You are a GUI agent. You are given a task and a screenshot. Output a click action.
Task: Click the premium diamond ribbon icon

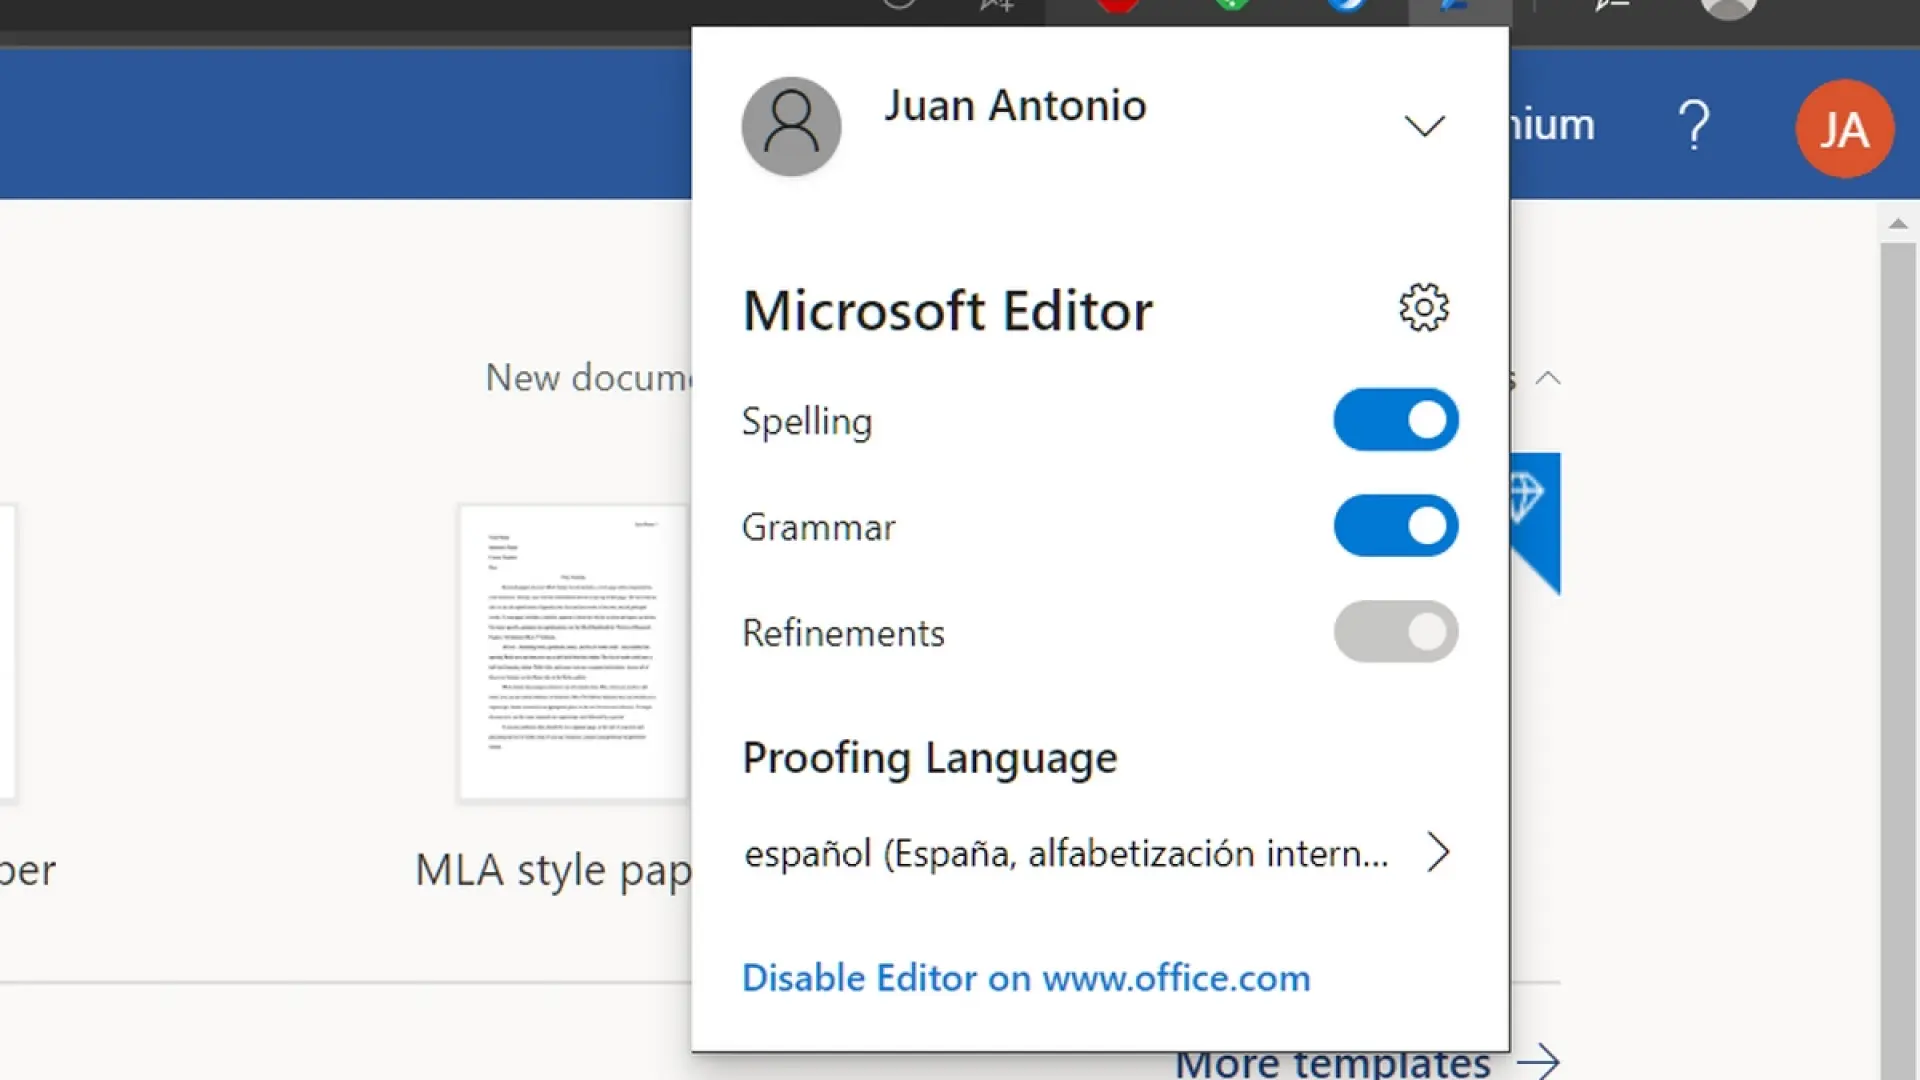click(x=1527, y=497)
